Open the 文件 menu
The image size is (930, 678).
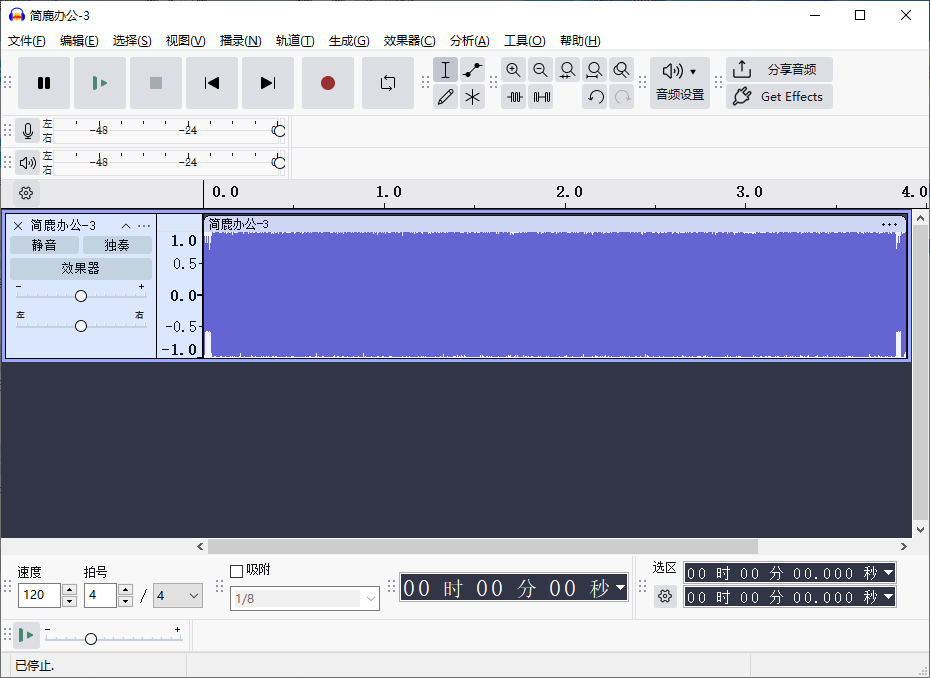pyautogui.click(x=25, y=40)
